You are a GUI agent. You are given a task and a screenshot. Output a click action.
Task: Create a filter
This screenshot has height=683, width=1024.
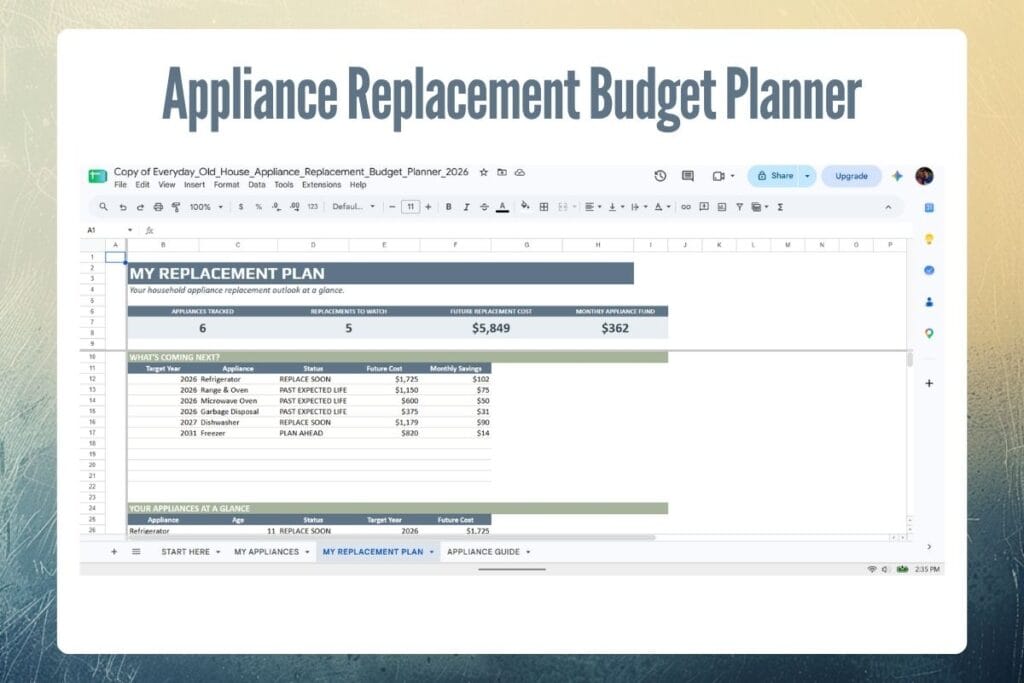739,207
